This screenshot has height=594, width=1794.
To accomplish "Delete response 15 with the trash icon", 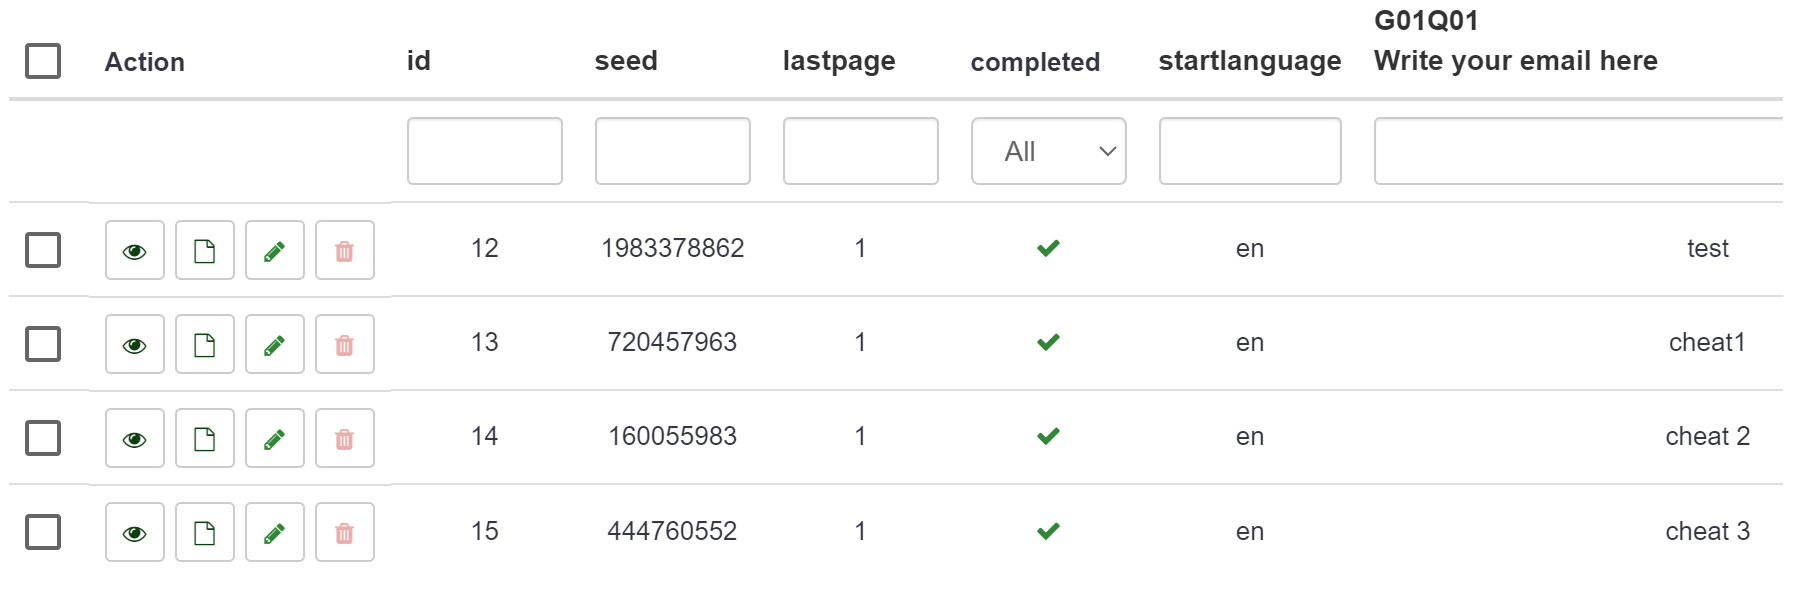I will pos(345,532).
